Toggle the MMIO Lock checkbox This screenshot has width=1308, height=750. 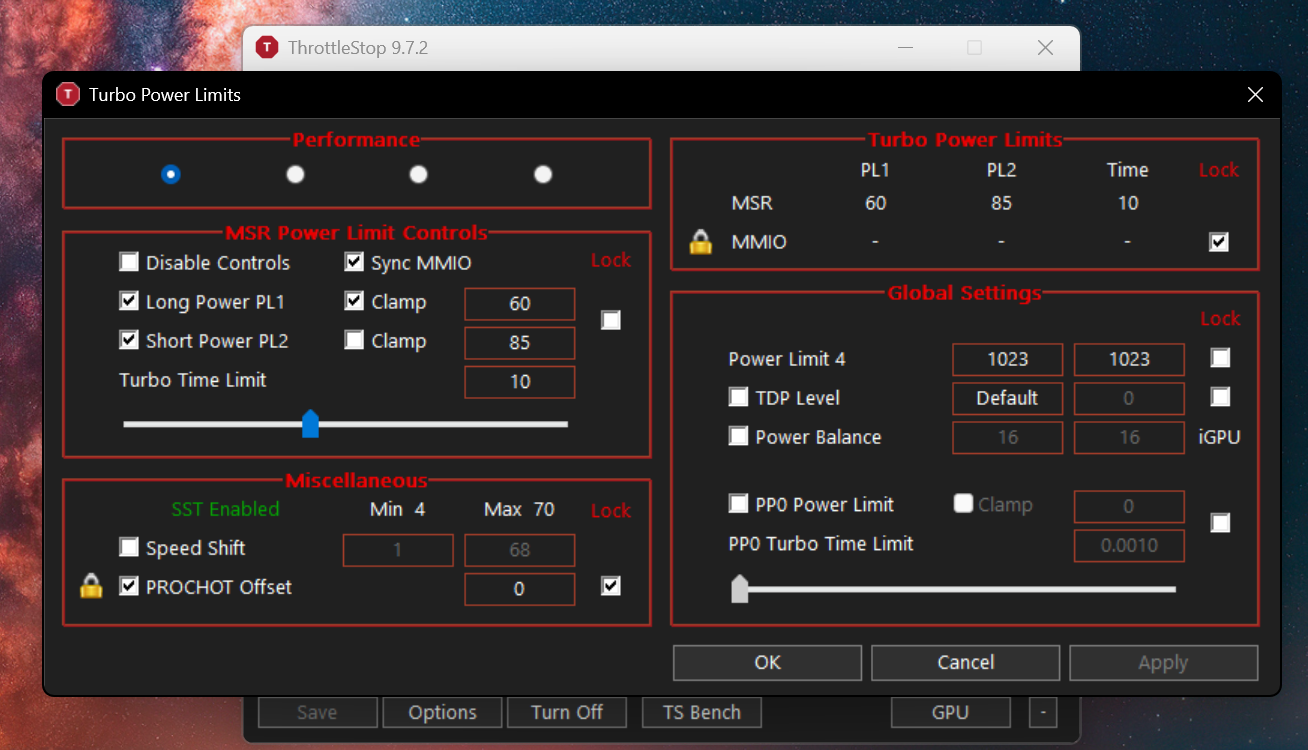click(x=1219, y=242)
